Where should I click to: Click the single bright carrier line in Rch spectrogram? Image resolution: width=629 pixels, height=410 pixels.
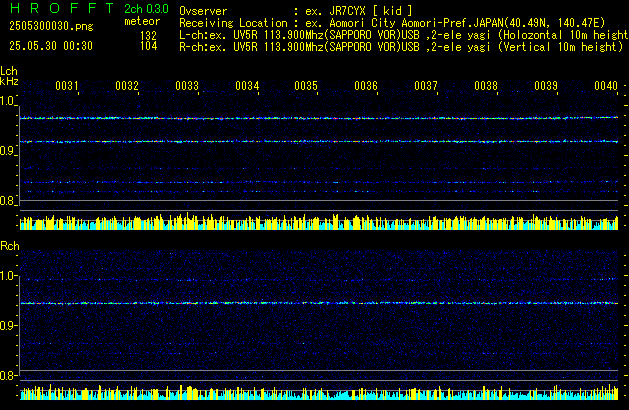tap(319, 303)
